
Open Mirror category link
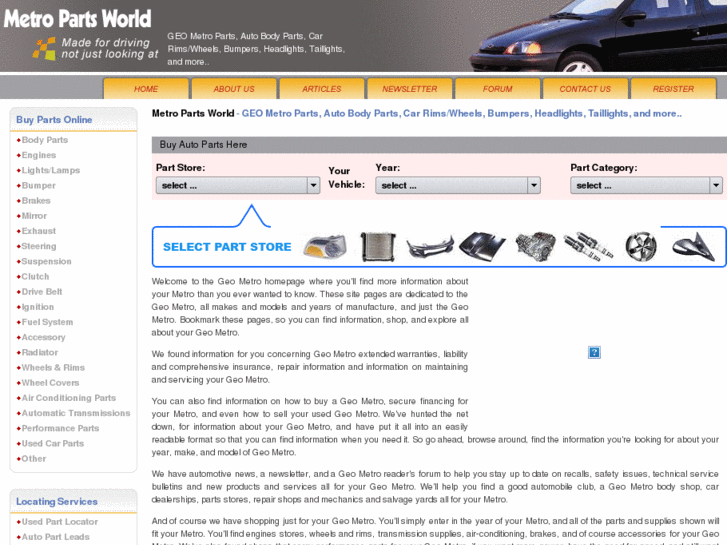tap(34, 216)
